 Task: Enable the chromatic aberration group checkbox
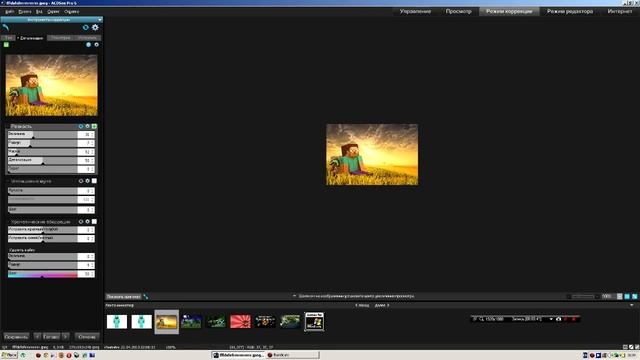pyautogui.click(x=94, y=222)
